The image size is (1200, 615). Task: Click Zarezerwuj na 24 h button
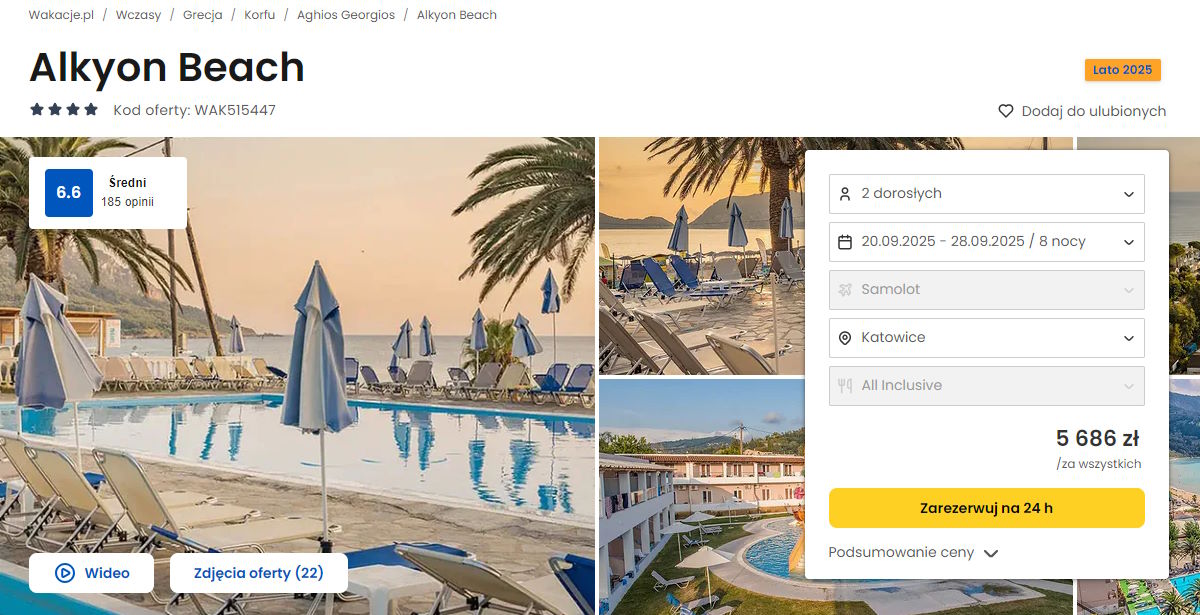tap(987, 508)
